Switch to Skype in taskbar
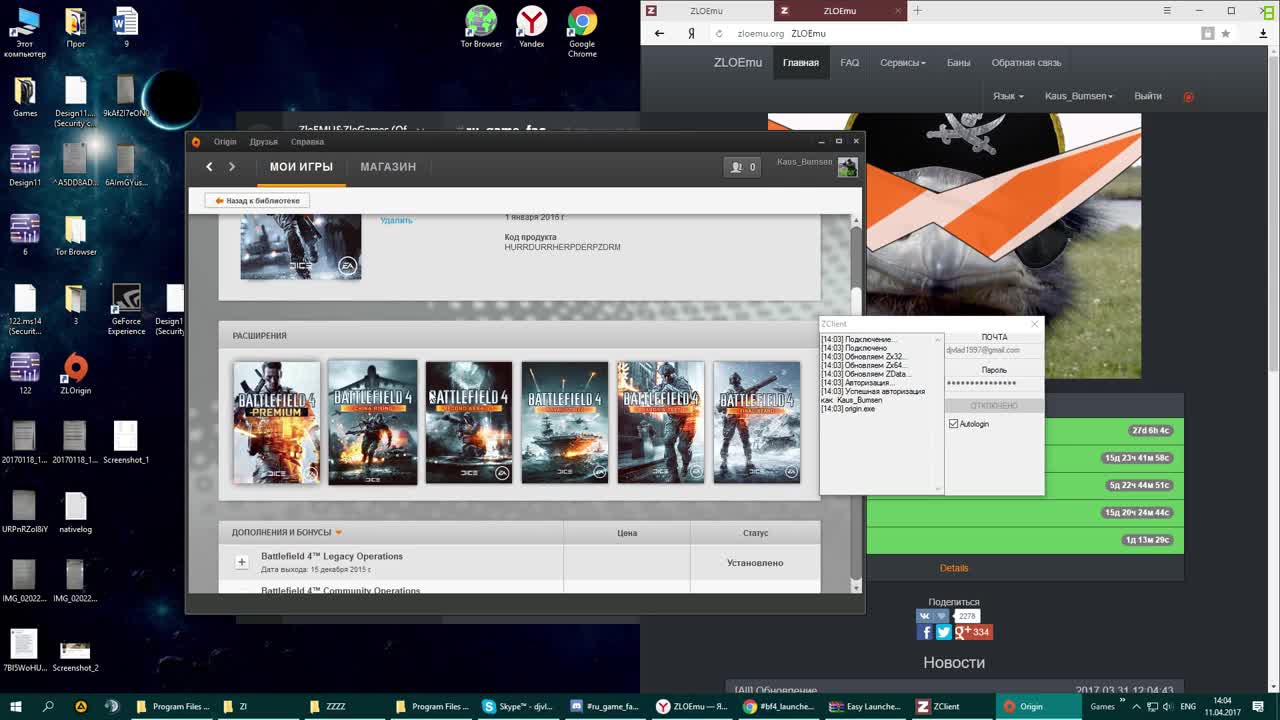Viewport: 1280px width, 720px height. pyautogui.click(x=519, y=706)
